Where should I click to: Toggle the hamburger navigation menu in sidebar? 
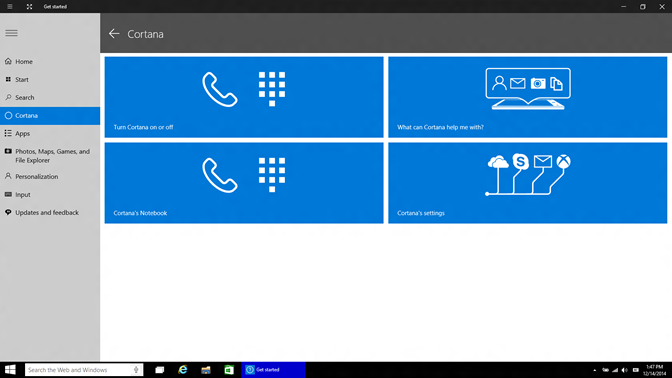pyautogui.click(x=12, y=33)
